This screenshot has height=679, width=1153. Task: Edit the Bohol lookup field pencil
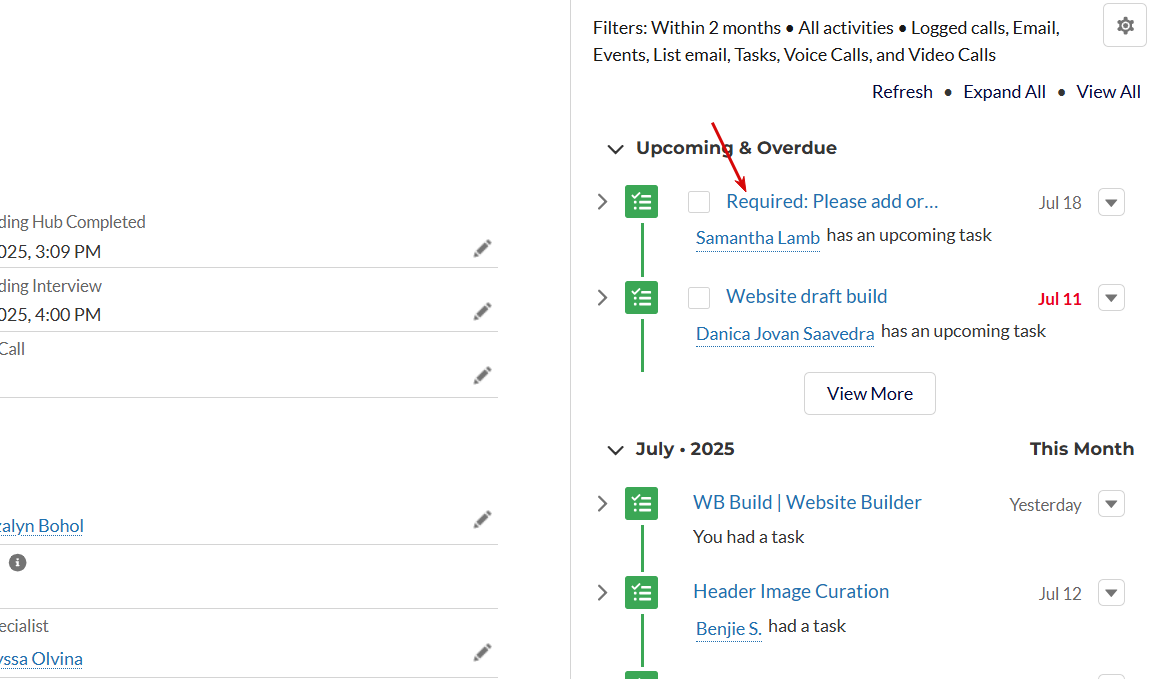coord(482,520)
